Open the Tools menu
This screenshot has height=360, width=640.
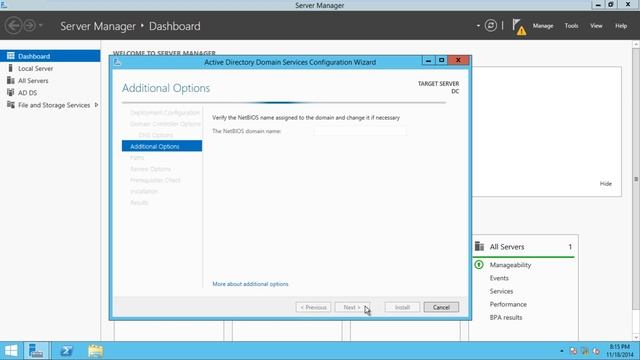coord(571,26)
